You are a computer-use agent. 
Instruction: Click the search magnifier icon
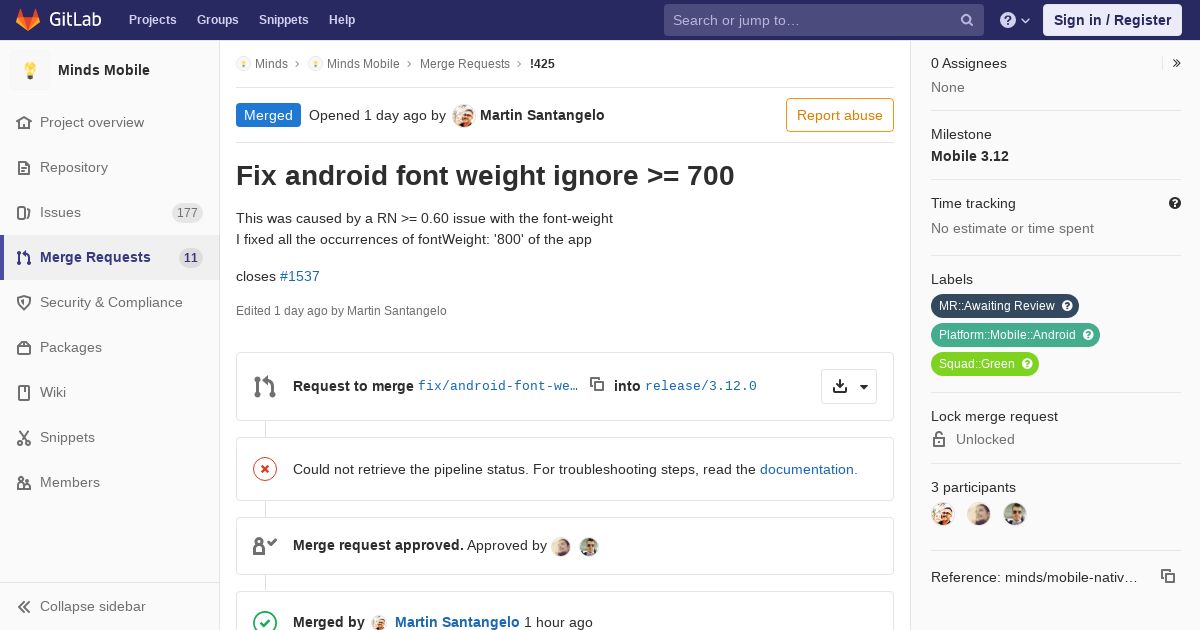[967, 20]
